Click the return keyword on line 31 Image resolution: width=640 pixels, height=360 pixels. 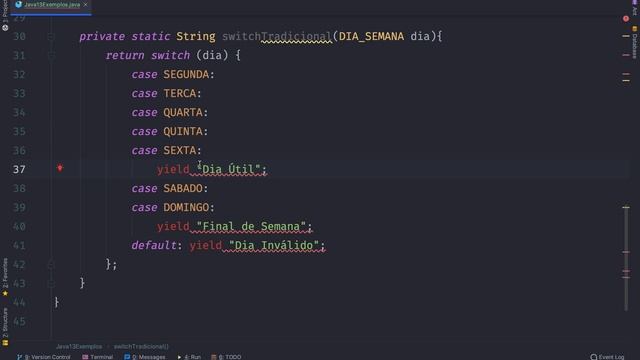[x=125, y=55]
